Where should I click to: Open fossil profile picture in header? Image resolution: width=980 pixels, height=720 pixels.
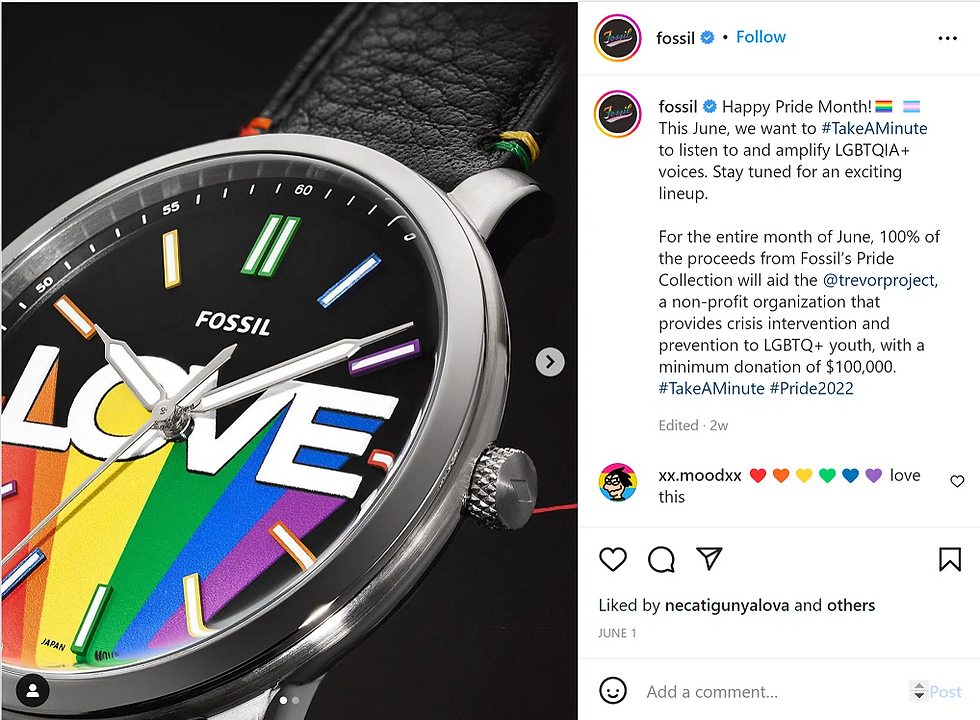pyautogui.click(x=618, y=38)
